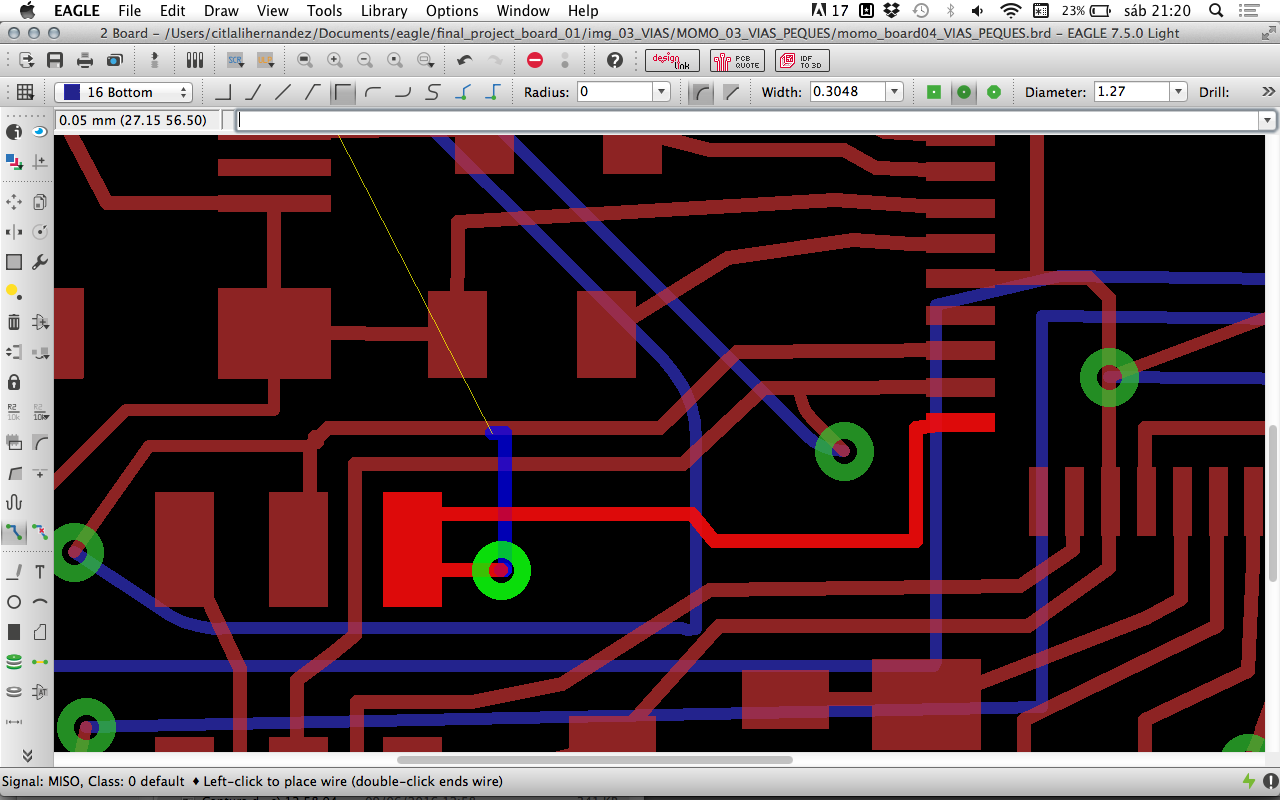The height and width of the screenshot is (800, 1280).
Task: Expand more tools at sidebar bottom
Action: tap(27, 755)
